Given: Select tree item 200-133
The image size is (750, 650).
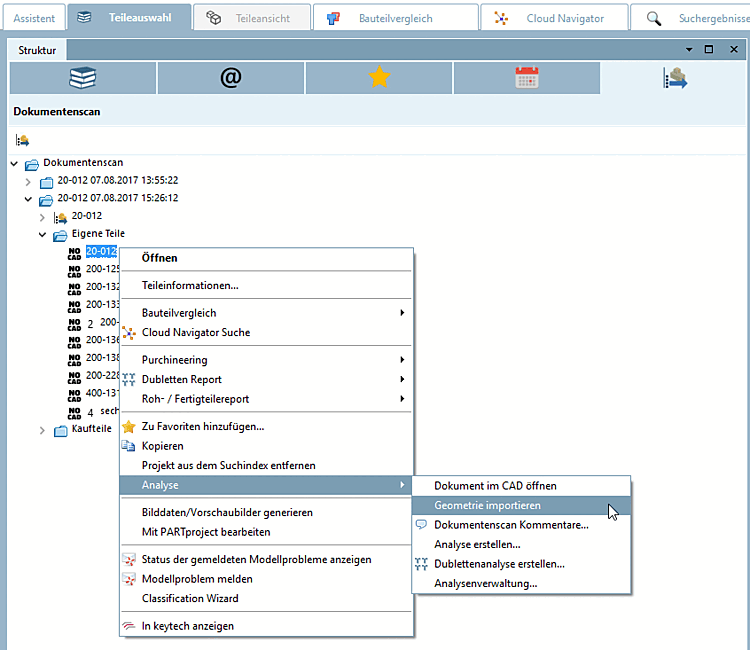Looking at the screenshot, I should pyautogui.click(x=102, y=305).
